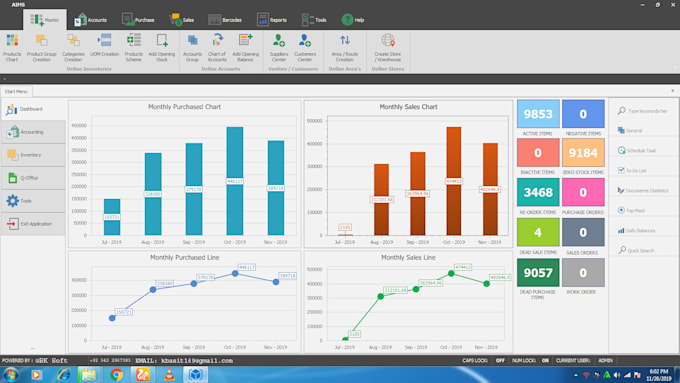
Task: Click the 3468 Re-Order Items tile
Action: (x=538, y=192)
